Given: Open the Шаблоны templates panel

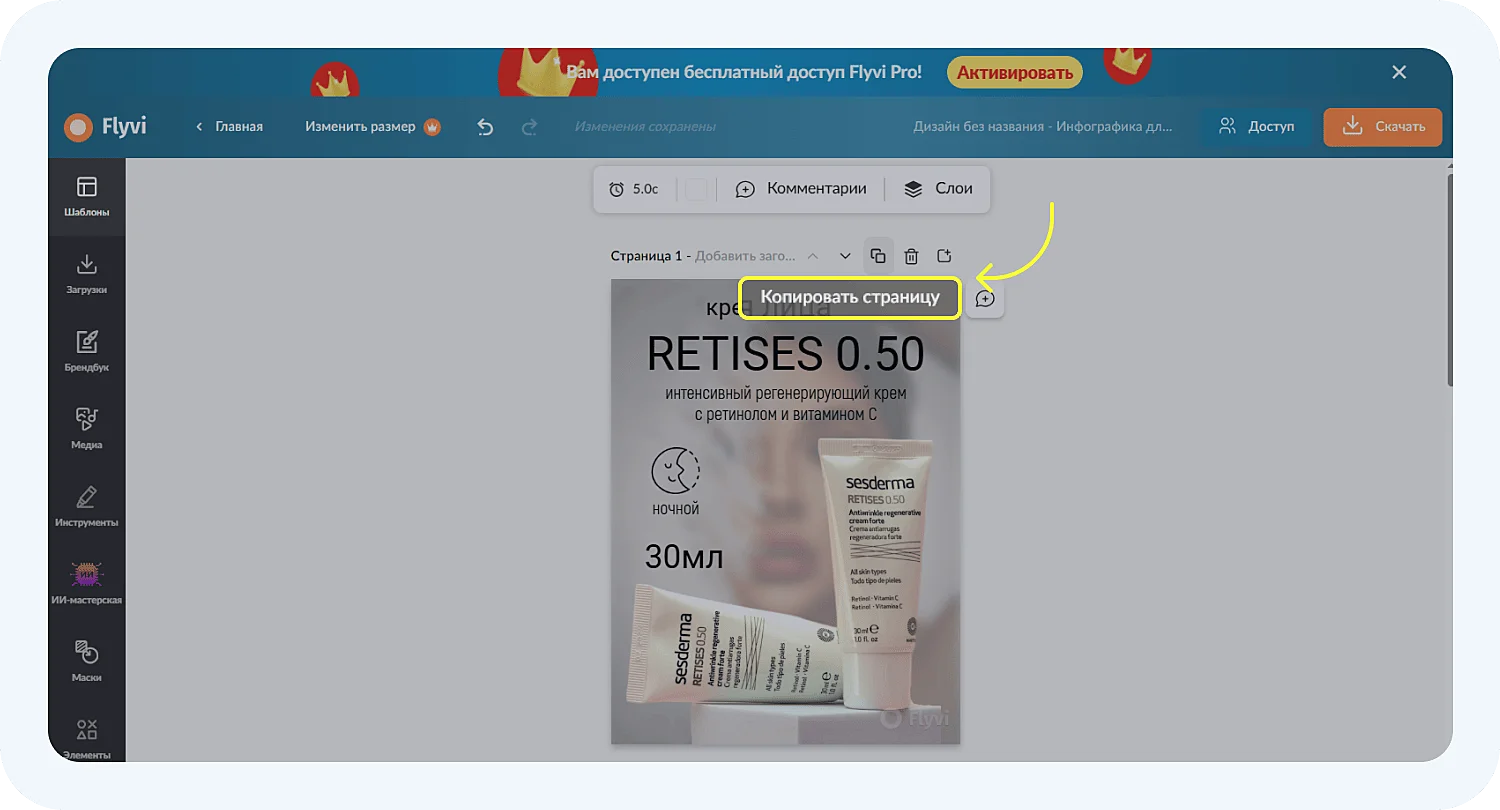Looking at the screenshot, I should 87,196.
